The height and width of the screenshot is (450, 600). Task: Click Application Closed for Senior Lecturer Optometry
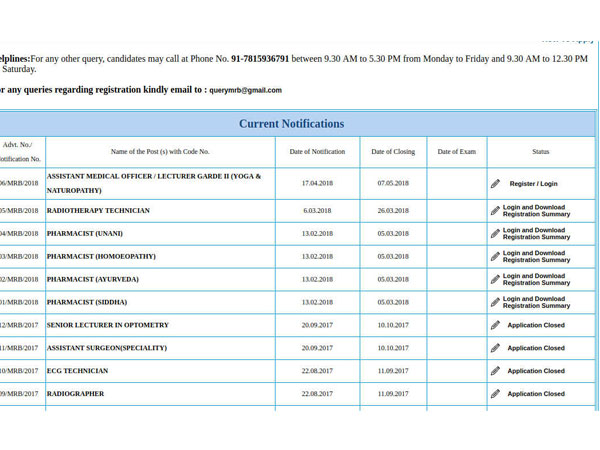point(536,325)
